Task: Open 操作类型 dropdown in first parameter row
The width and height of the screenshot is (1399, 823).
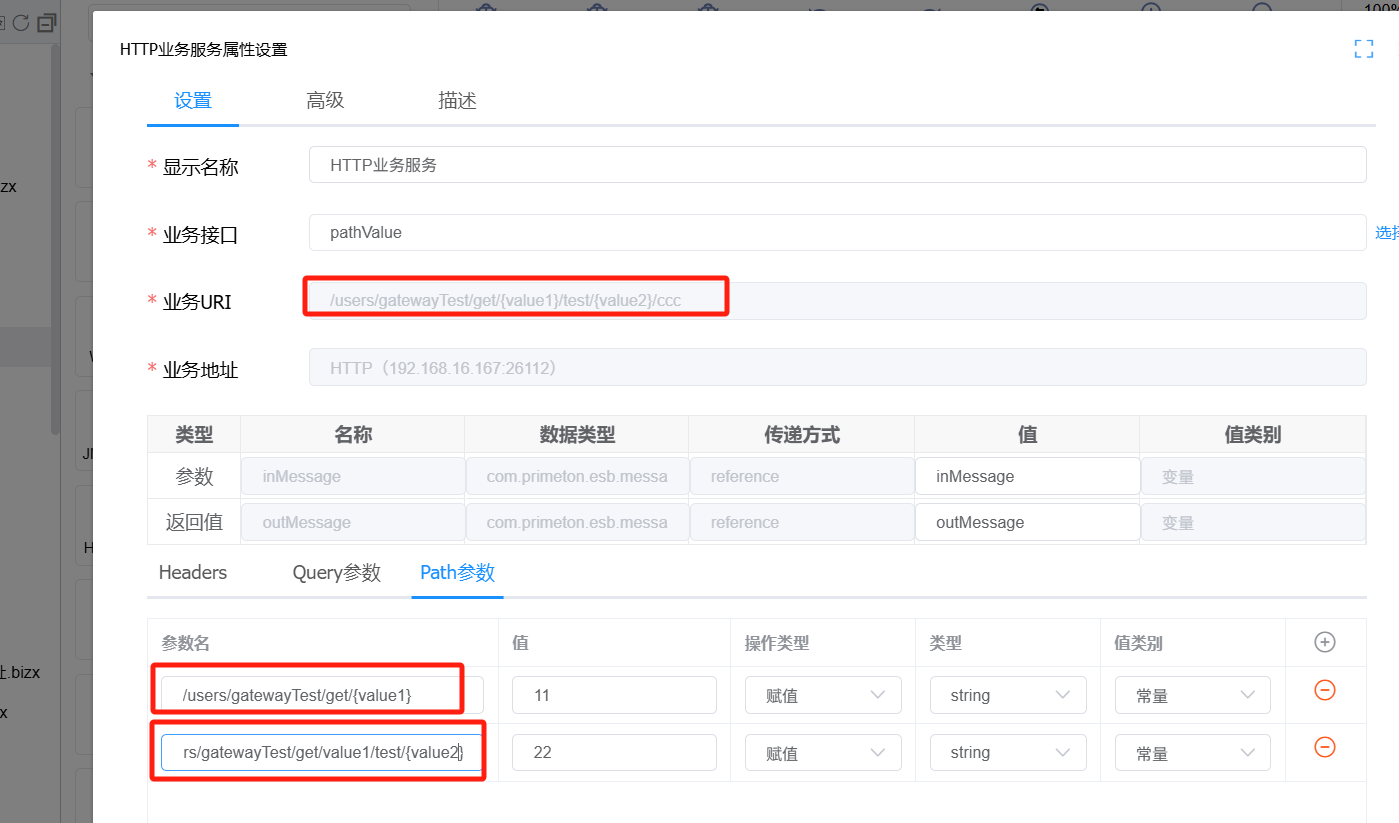Action: coord(823,695)
